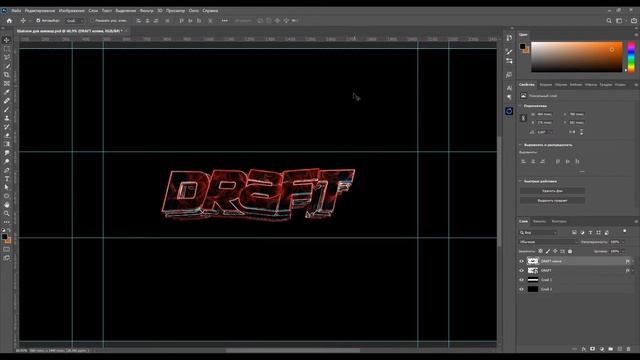Add a new adjustment layer icon

[602, 349]
